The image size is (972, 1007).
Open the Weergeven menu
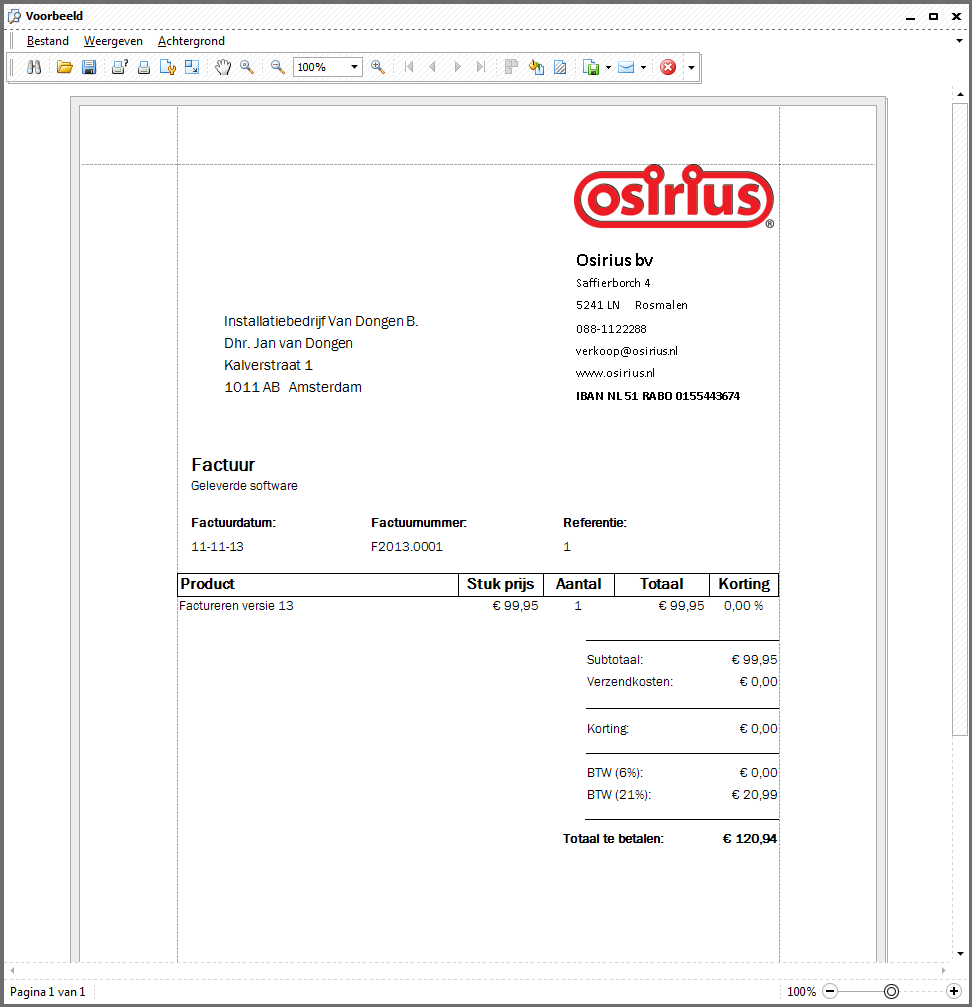click(x=113, y=41)
